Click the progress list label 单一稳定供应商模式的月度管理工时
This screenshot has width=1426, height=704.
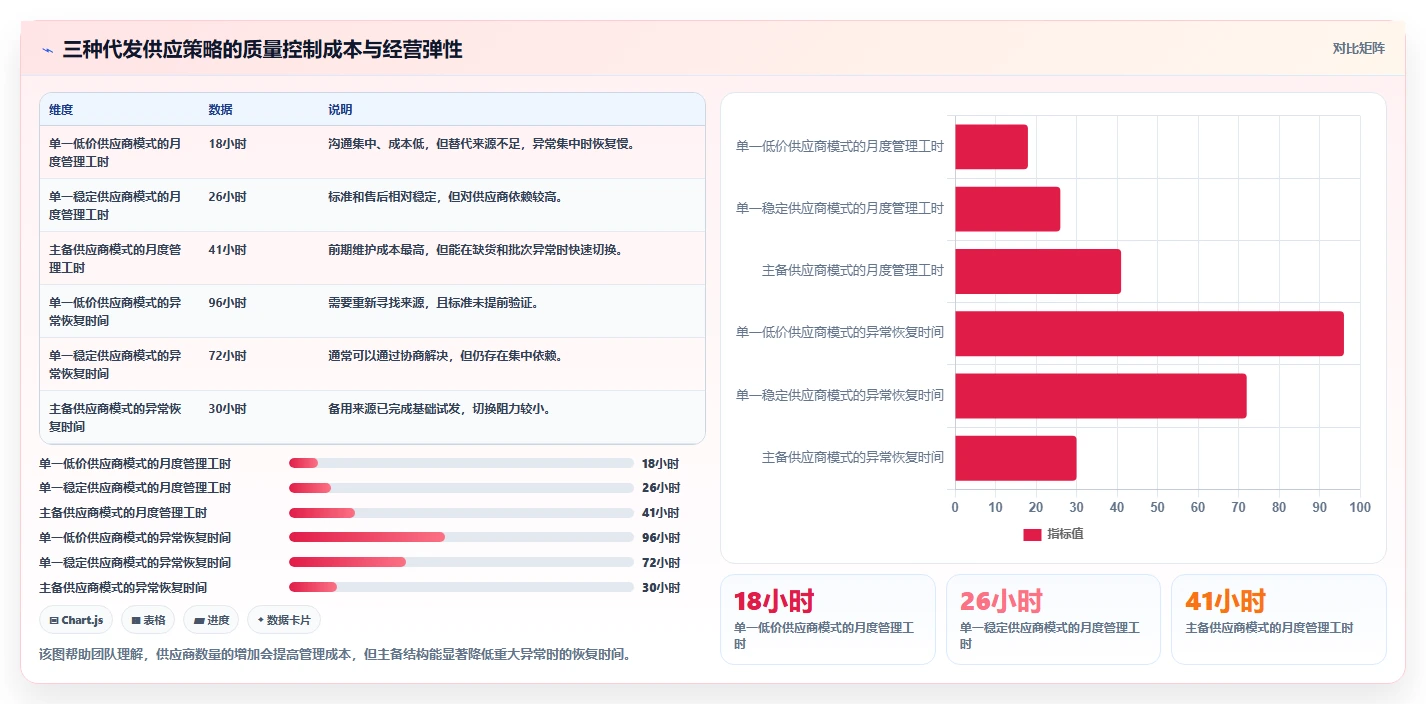point(135,488)
